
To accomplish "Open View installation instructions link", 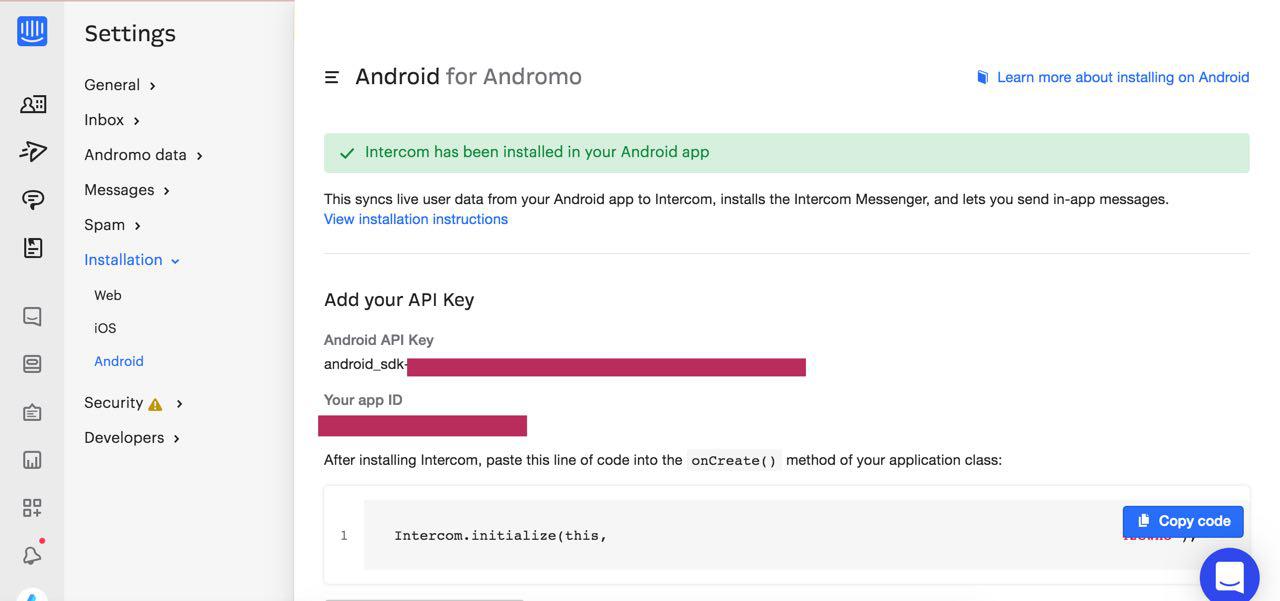I will pos(416,219).
